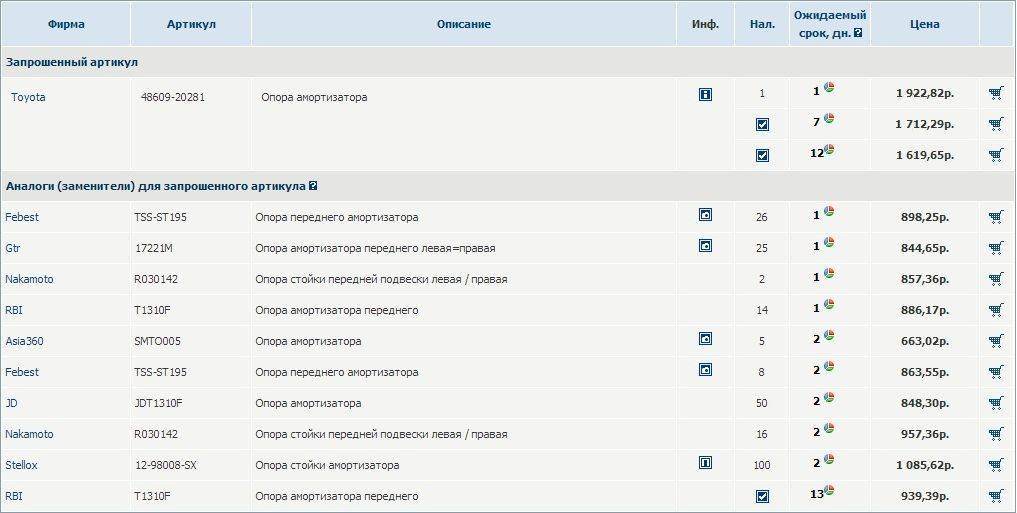This screenshot has height=513, width=1017.
Task: Add RBI 886,17р. offer to cart
Action: (x=996, y=310)
